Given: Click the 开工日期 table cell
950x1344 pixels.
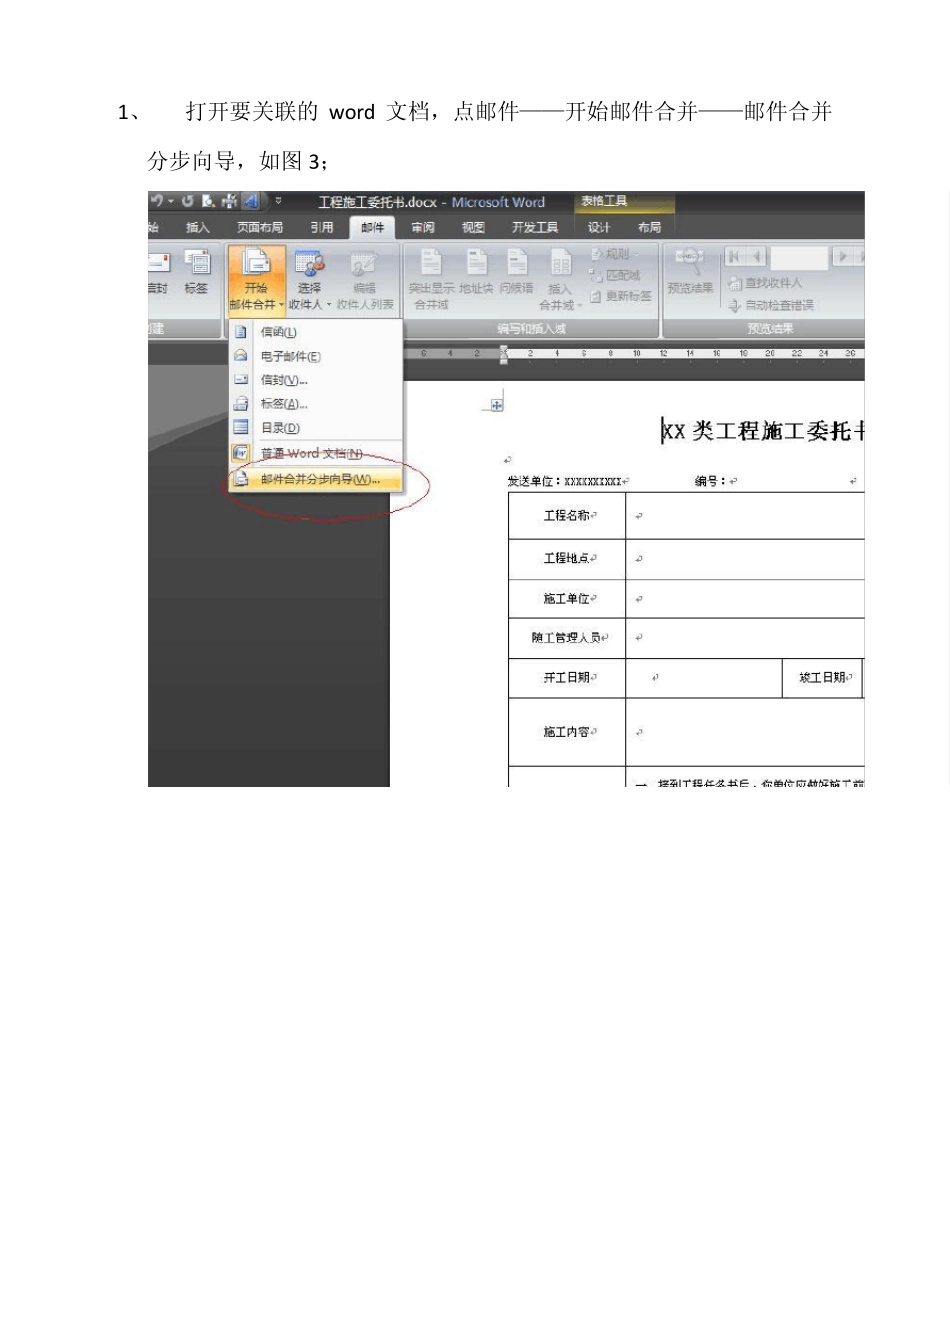Looking at the screenshot, I should (x=567, y=678).
